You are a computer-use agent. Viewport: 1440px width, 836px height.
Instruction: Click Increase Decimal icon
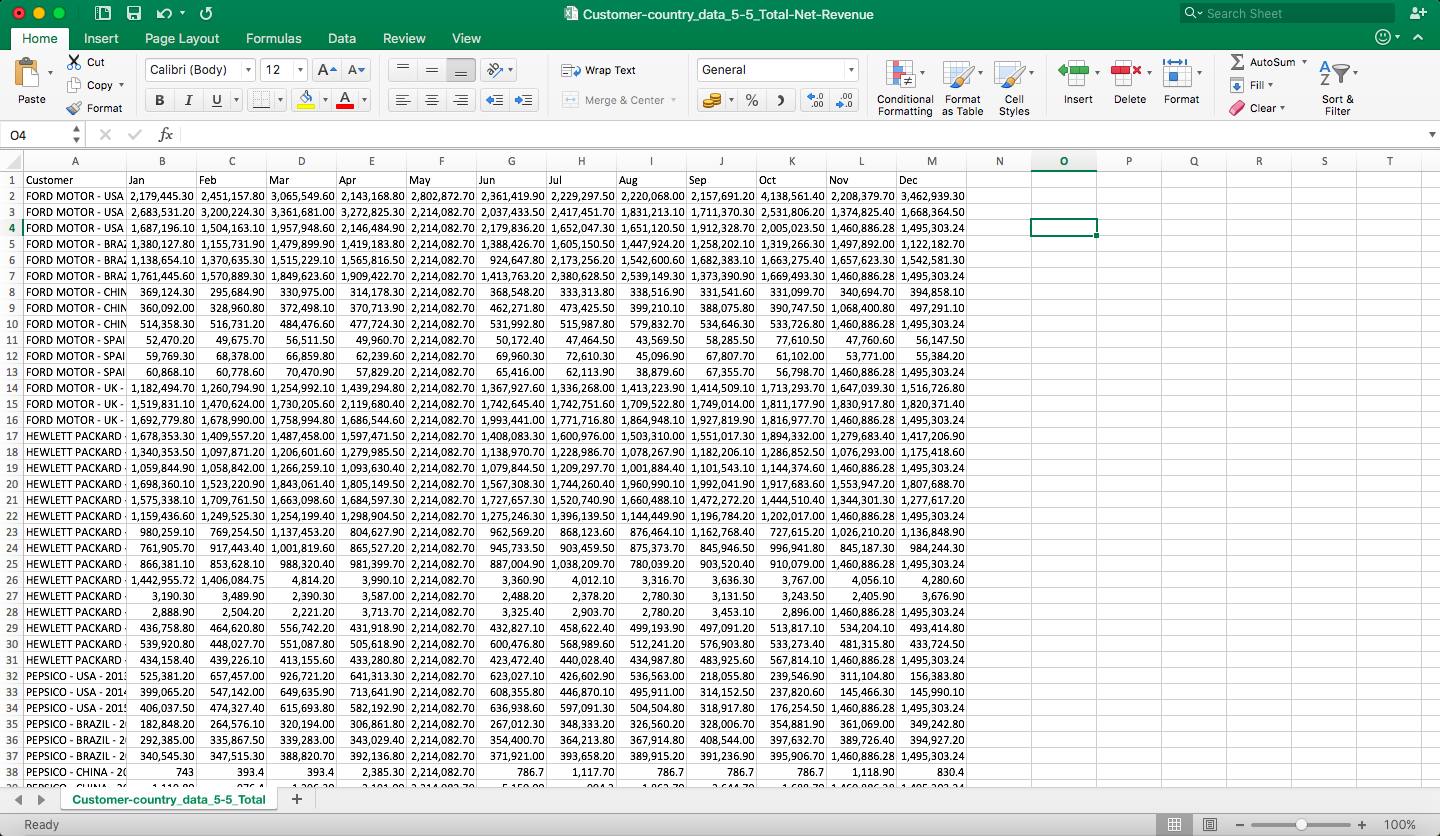(816, 100)
